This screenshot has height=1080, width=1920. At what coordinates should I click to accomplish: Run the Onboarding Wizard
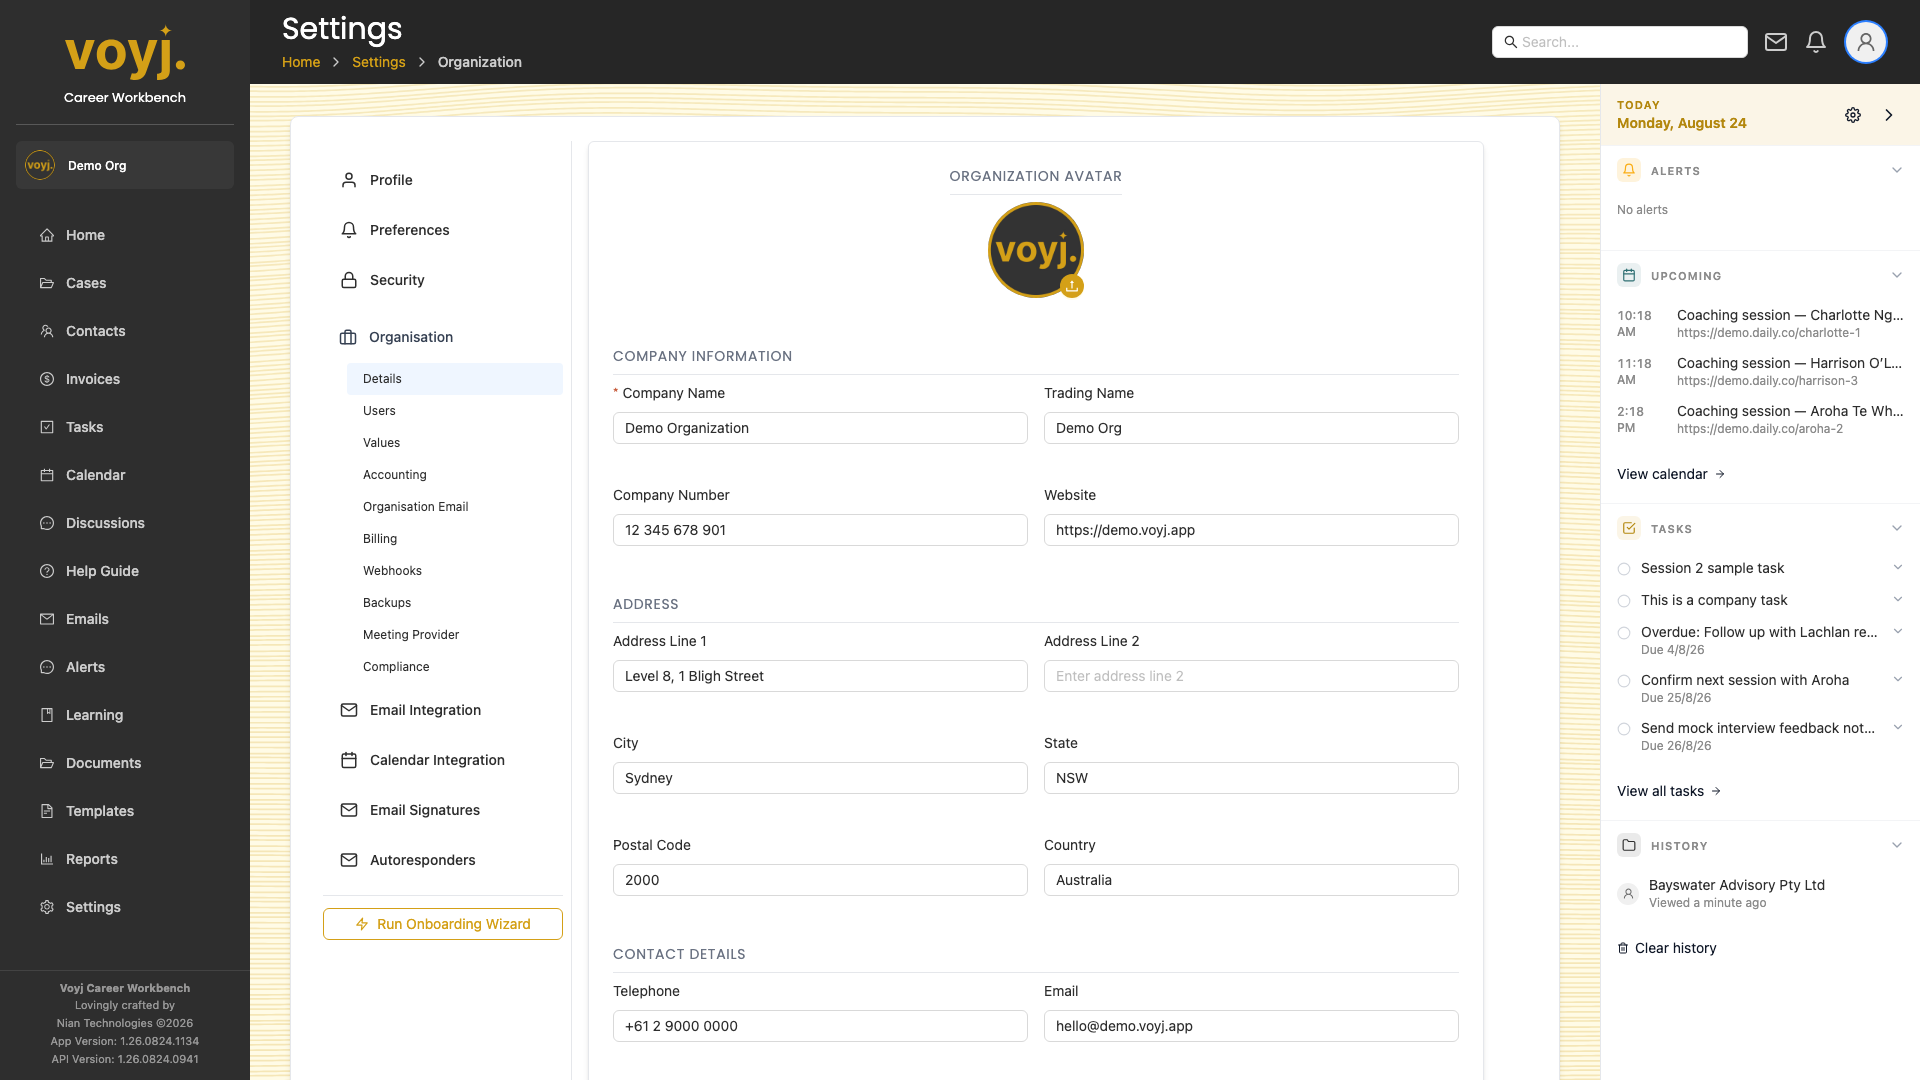[x=443, y=924]
